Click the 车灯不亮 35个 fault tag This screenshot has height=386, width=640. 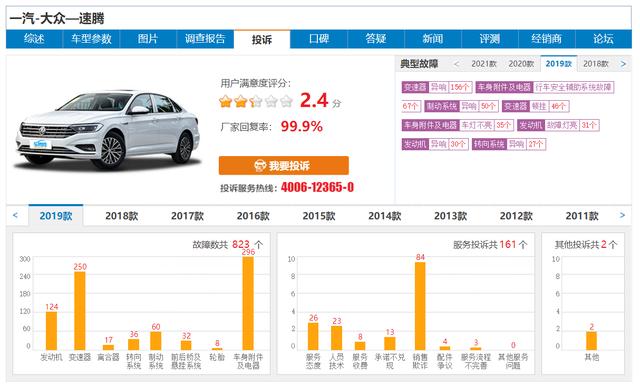457,125
